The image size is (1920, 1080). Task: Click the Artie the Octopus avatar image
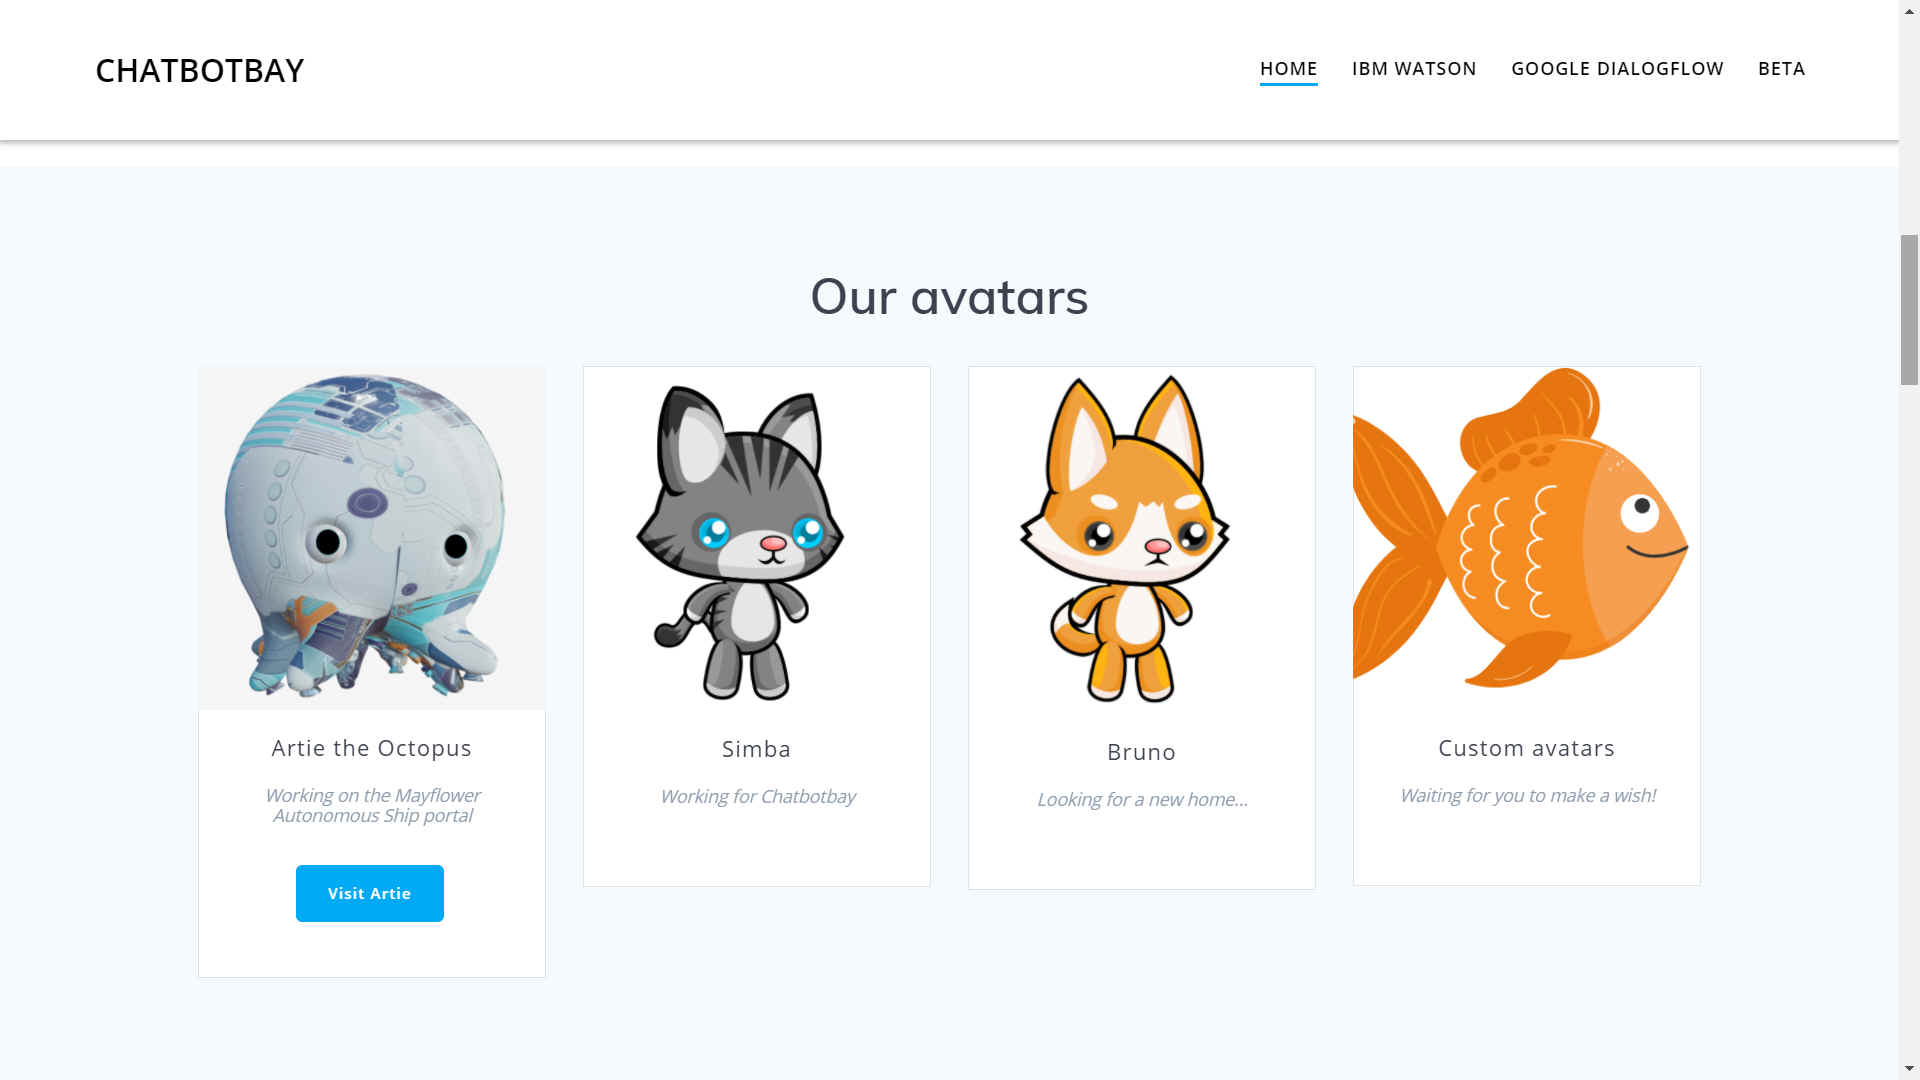(372, 538)
